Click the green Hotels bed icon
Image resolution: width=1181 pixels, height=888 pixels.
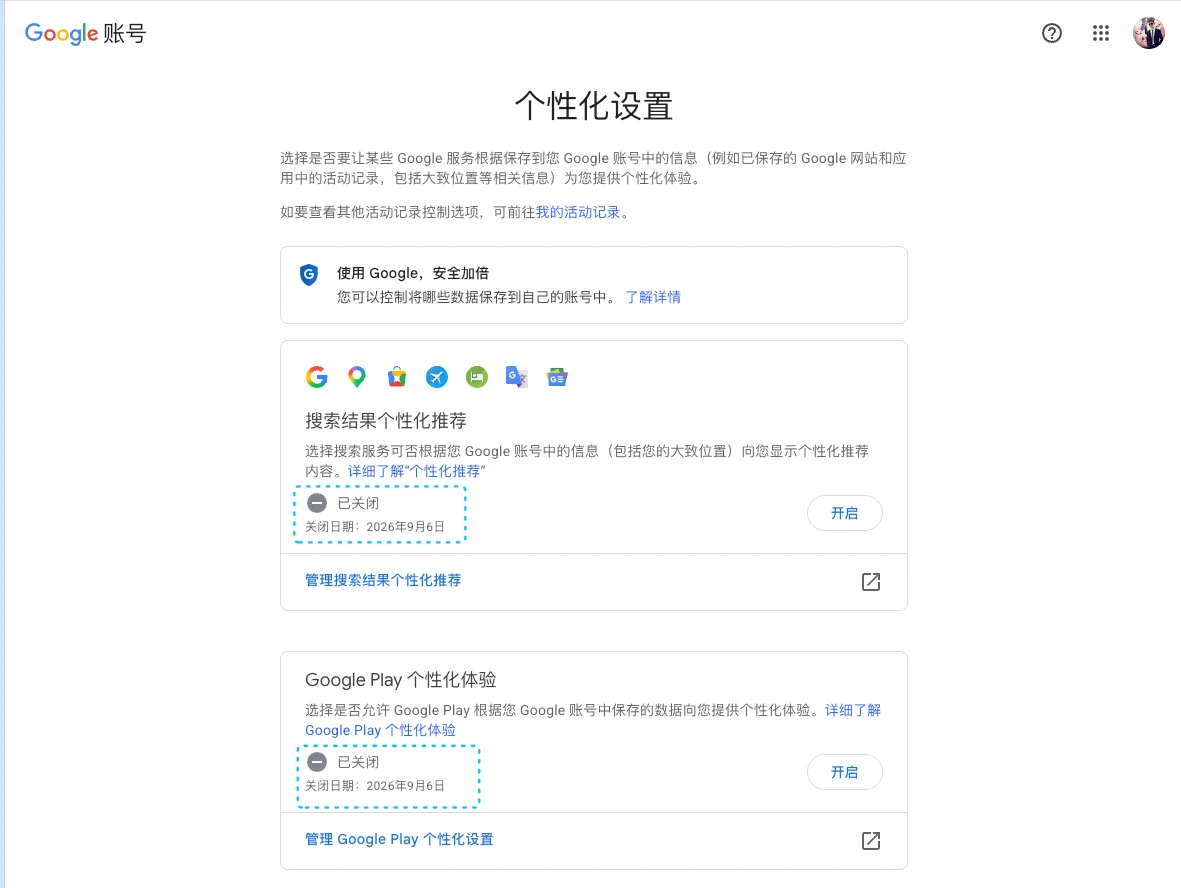(477, 377)
